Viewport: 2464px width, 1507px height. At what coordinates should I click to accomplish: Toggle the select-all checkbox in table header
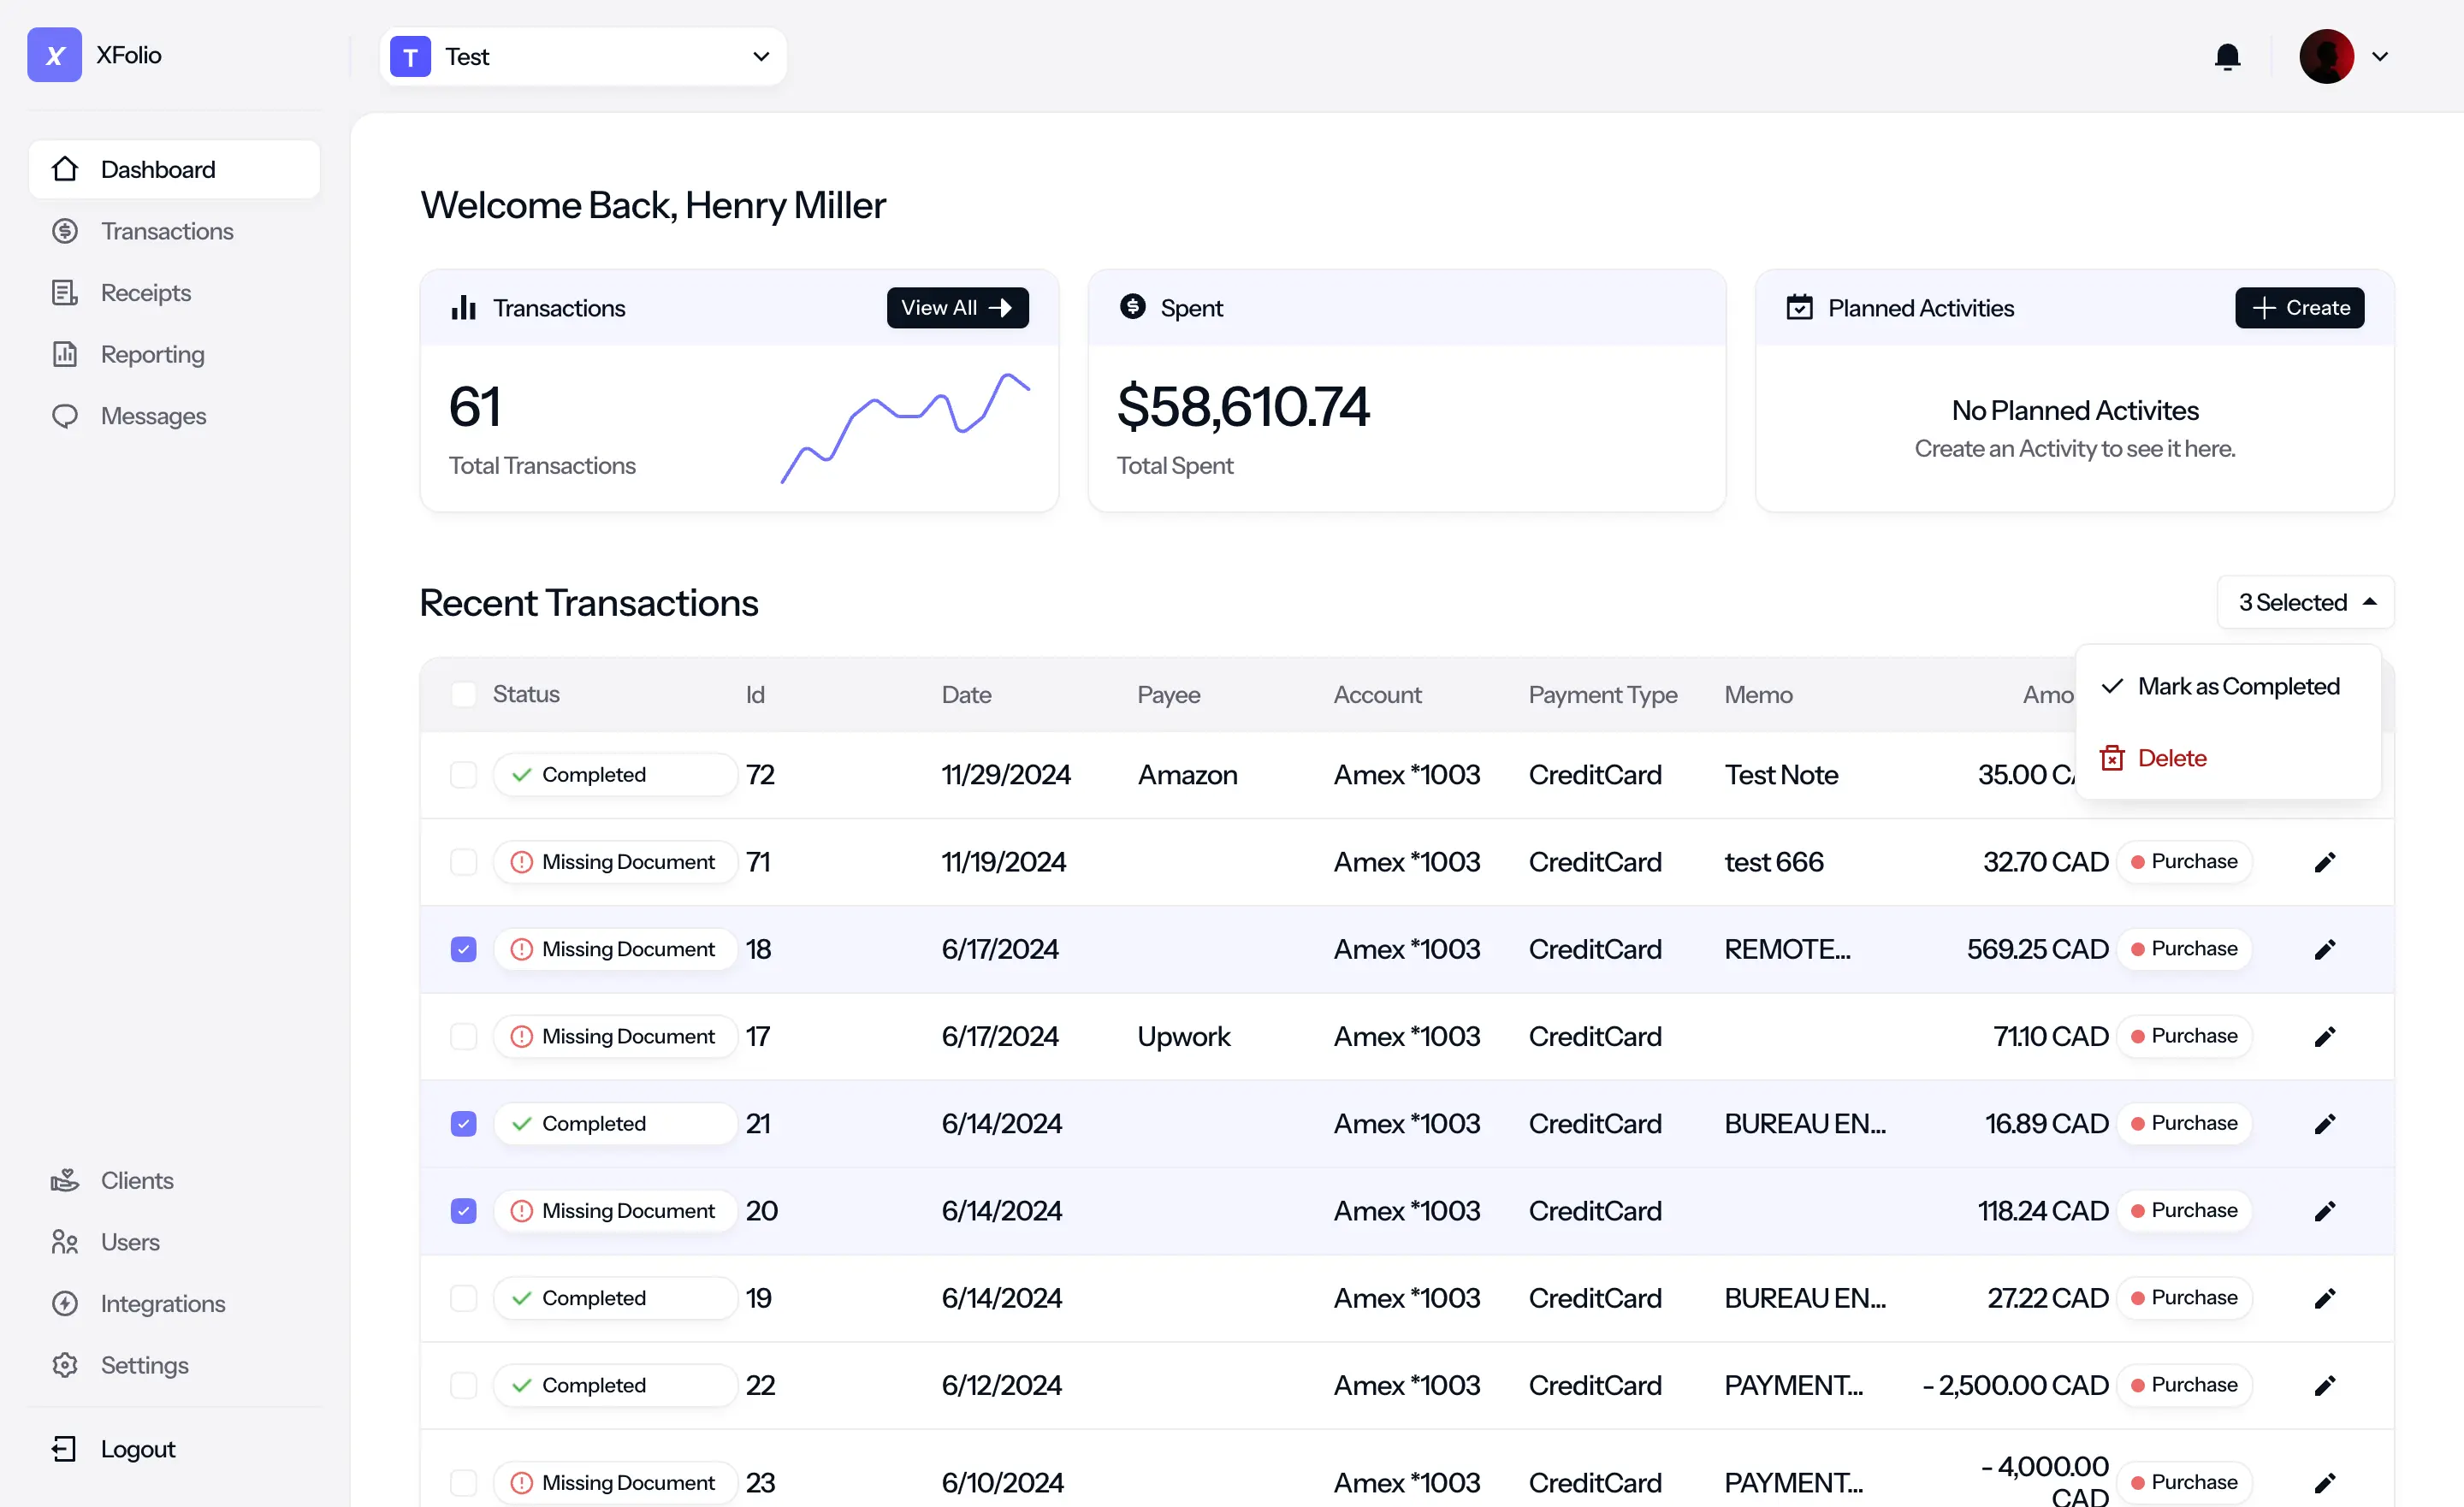[463, 695]
